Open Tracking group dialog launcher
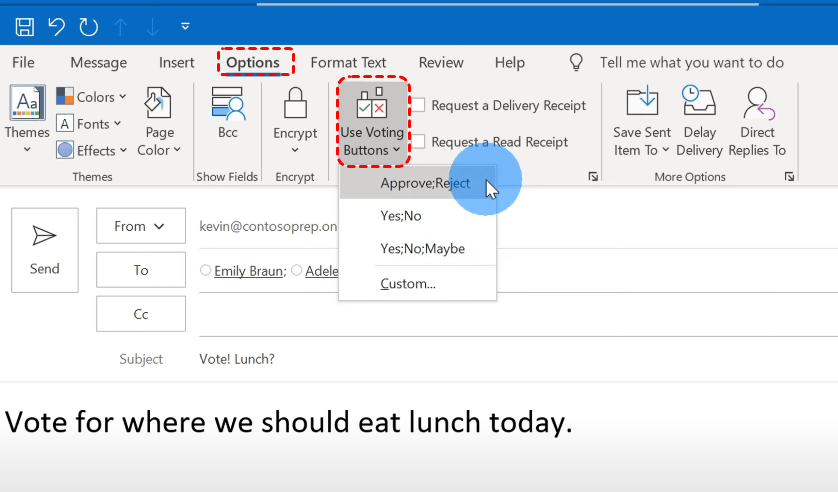This screenshot has height=492, width=838. pyautogui.click(x=593, y=176)
